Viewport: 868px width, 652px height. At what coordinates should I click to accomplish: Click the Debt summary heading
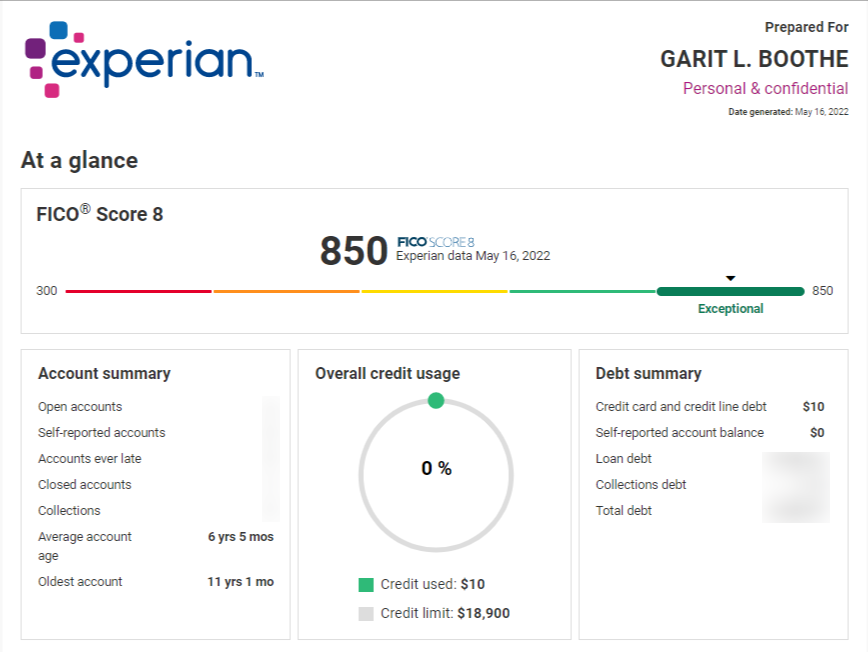(x=648, y=374)
